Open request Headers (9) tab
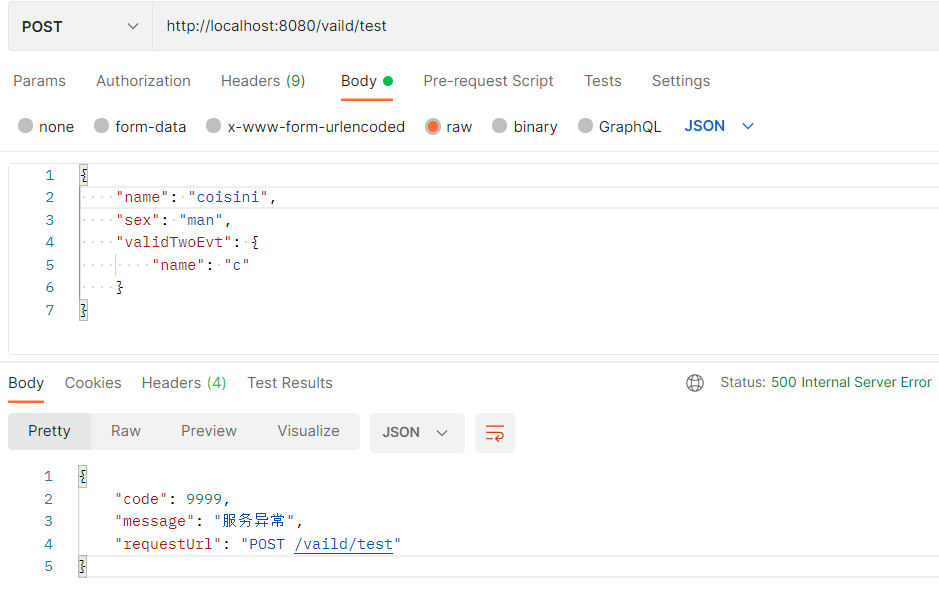This screenshot has width=939, height=593. 263,81
